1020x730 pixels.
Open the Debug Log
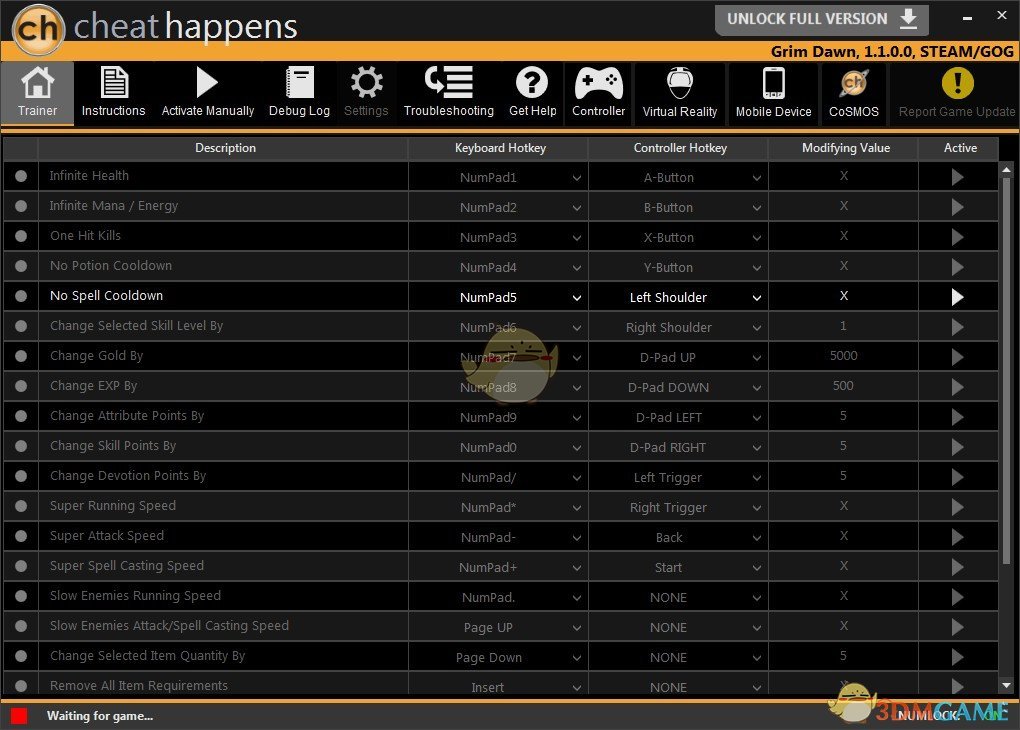299,92
